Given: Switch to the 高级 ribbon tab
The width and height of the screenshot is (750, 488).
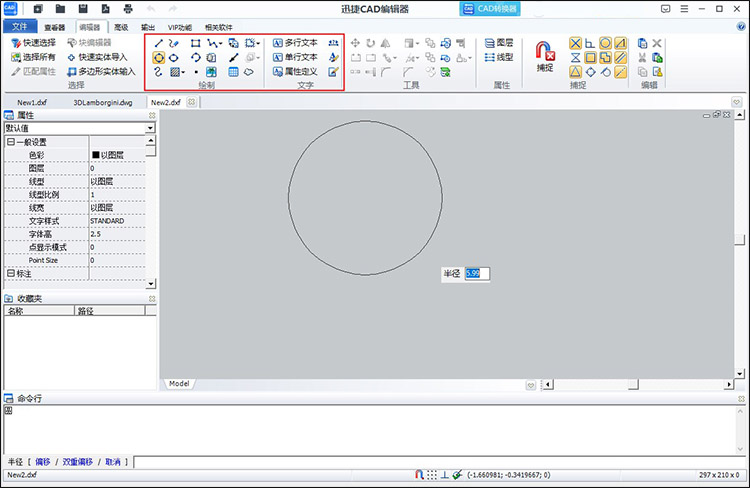Looking at the screenshot, I should (121, 27).
